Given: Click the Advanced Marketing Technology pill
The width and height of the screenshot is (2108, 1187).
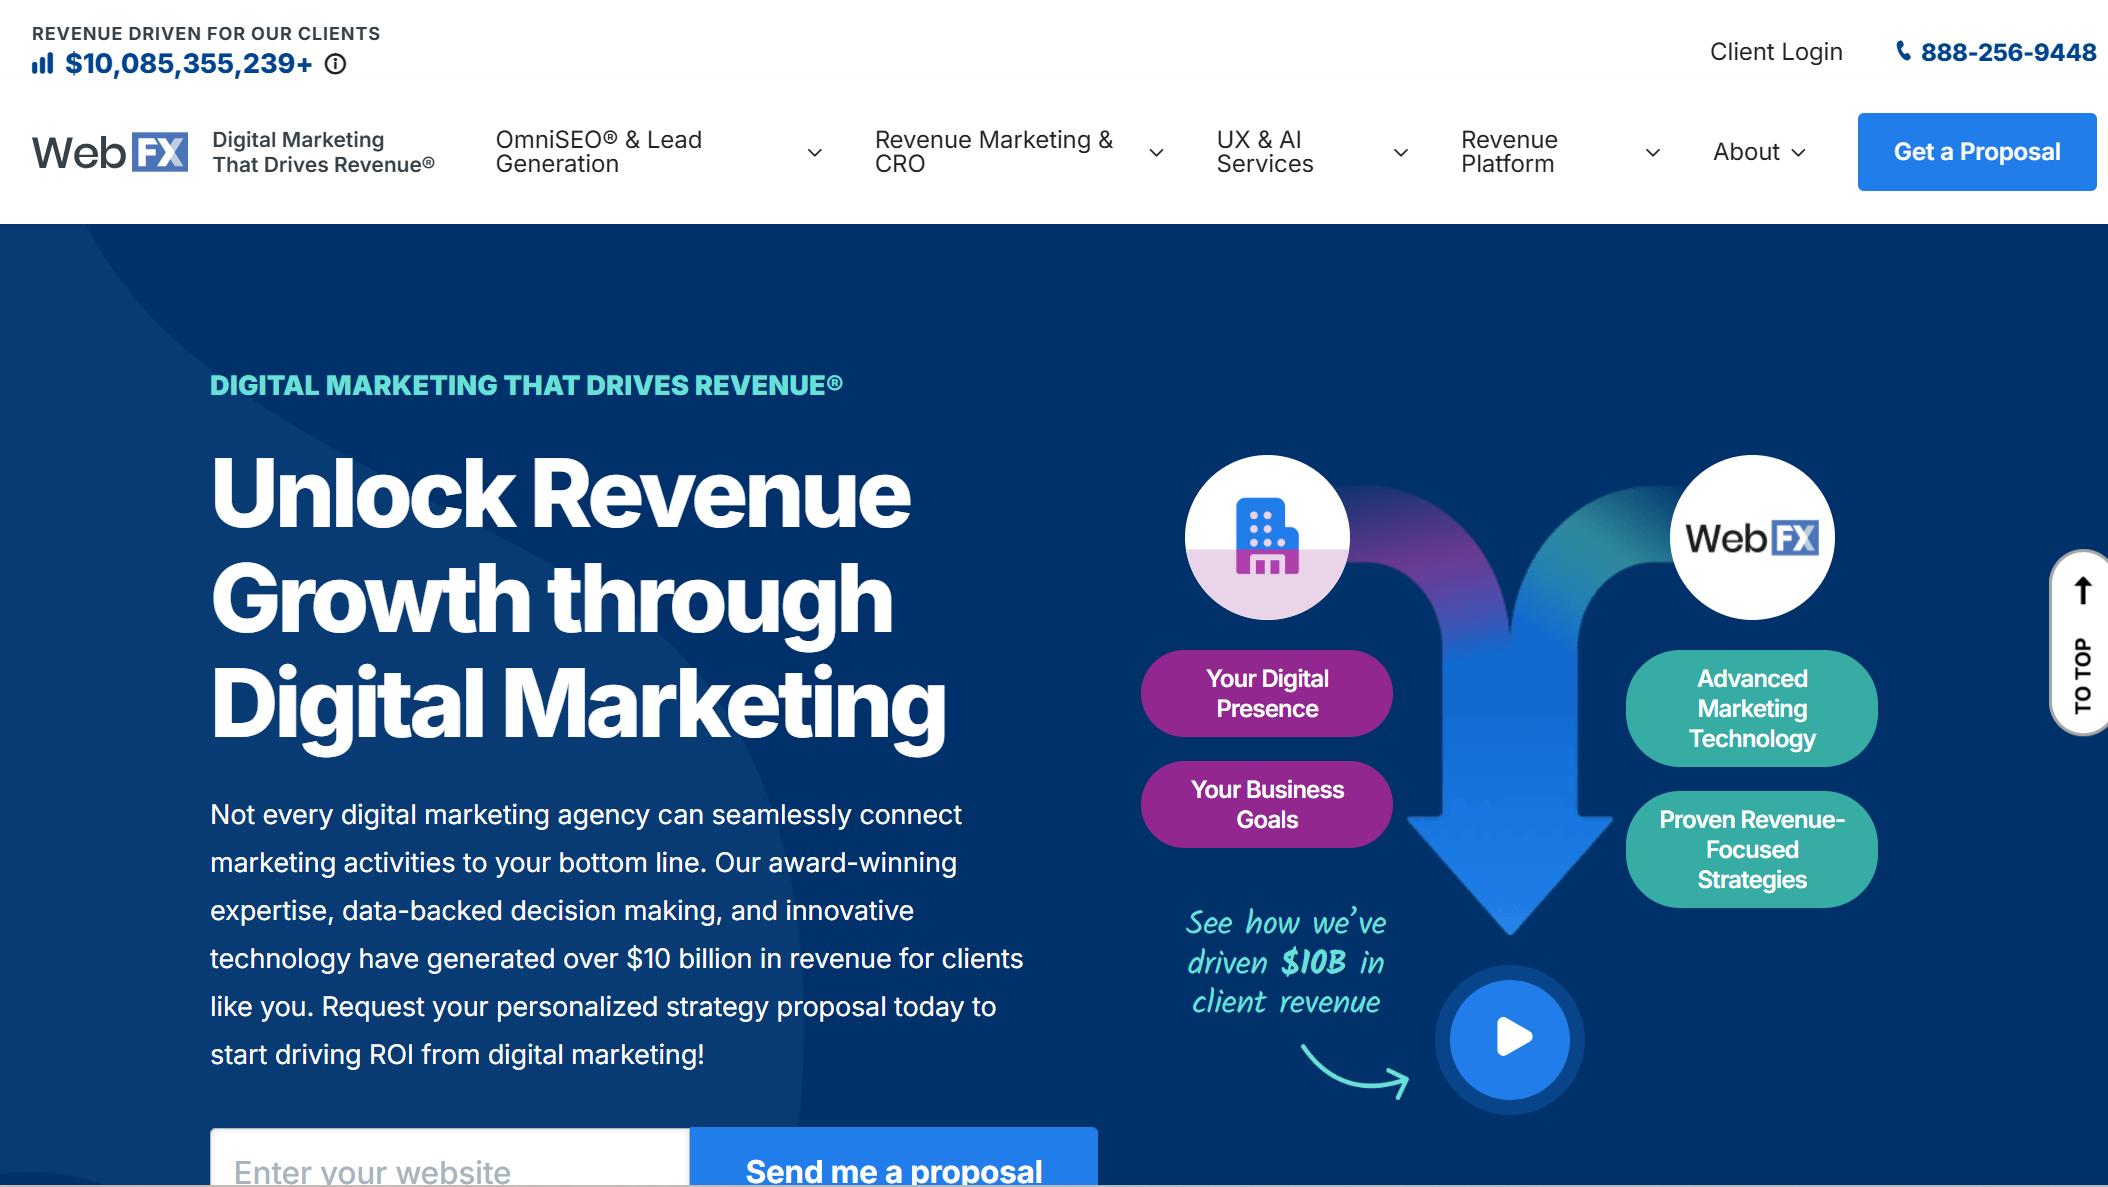Looking at the screenshot, I should click(1751, 709).
